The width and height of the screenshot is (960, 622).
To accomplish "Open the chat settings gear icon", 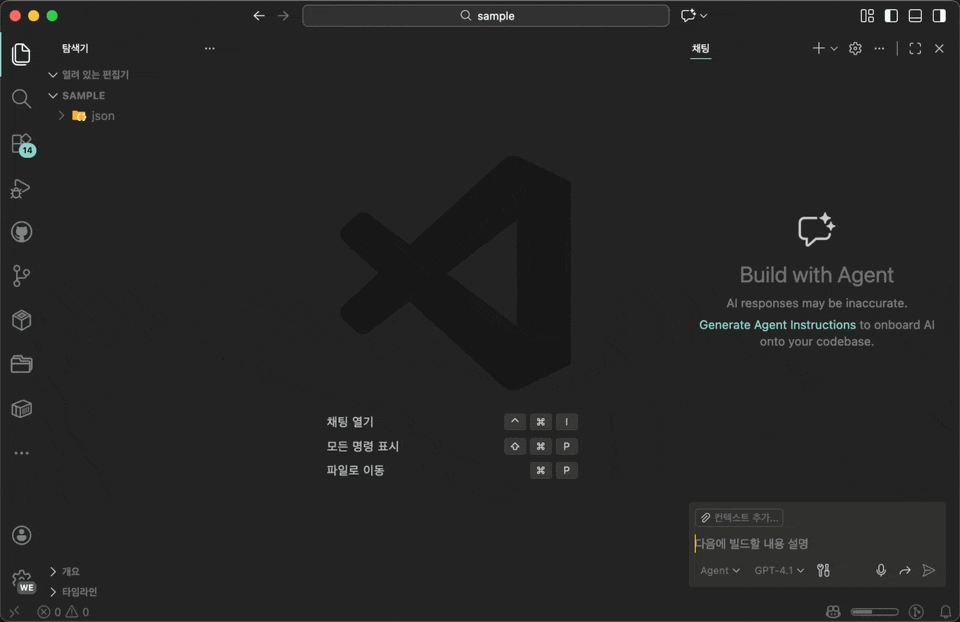I will tap(855, 48).
